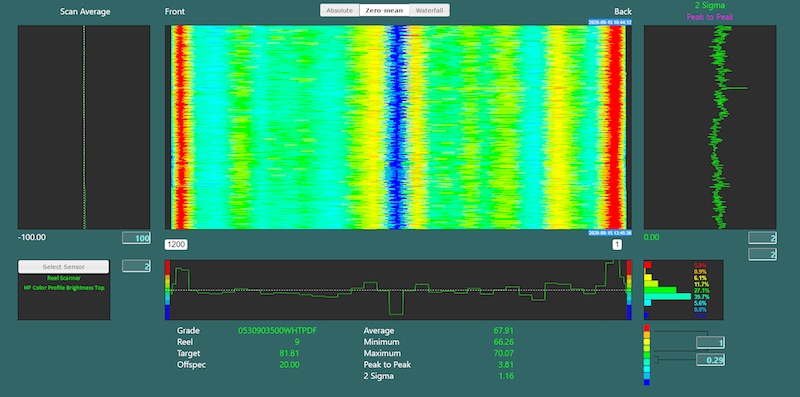Click the 2 Sigma trend chart
The height and width of the screenshot is (397, 800).
click(x=710, y=127)
